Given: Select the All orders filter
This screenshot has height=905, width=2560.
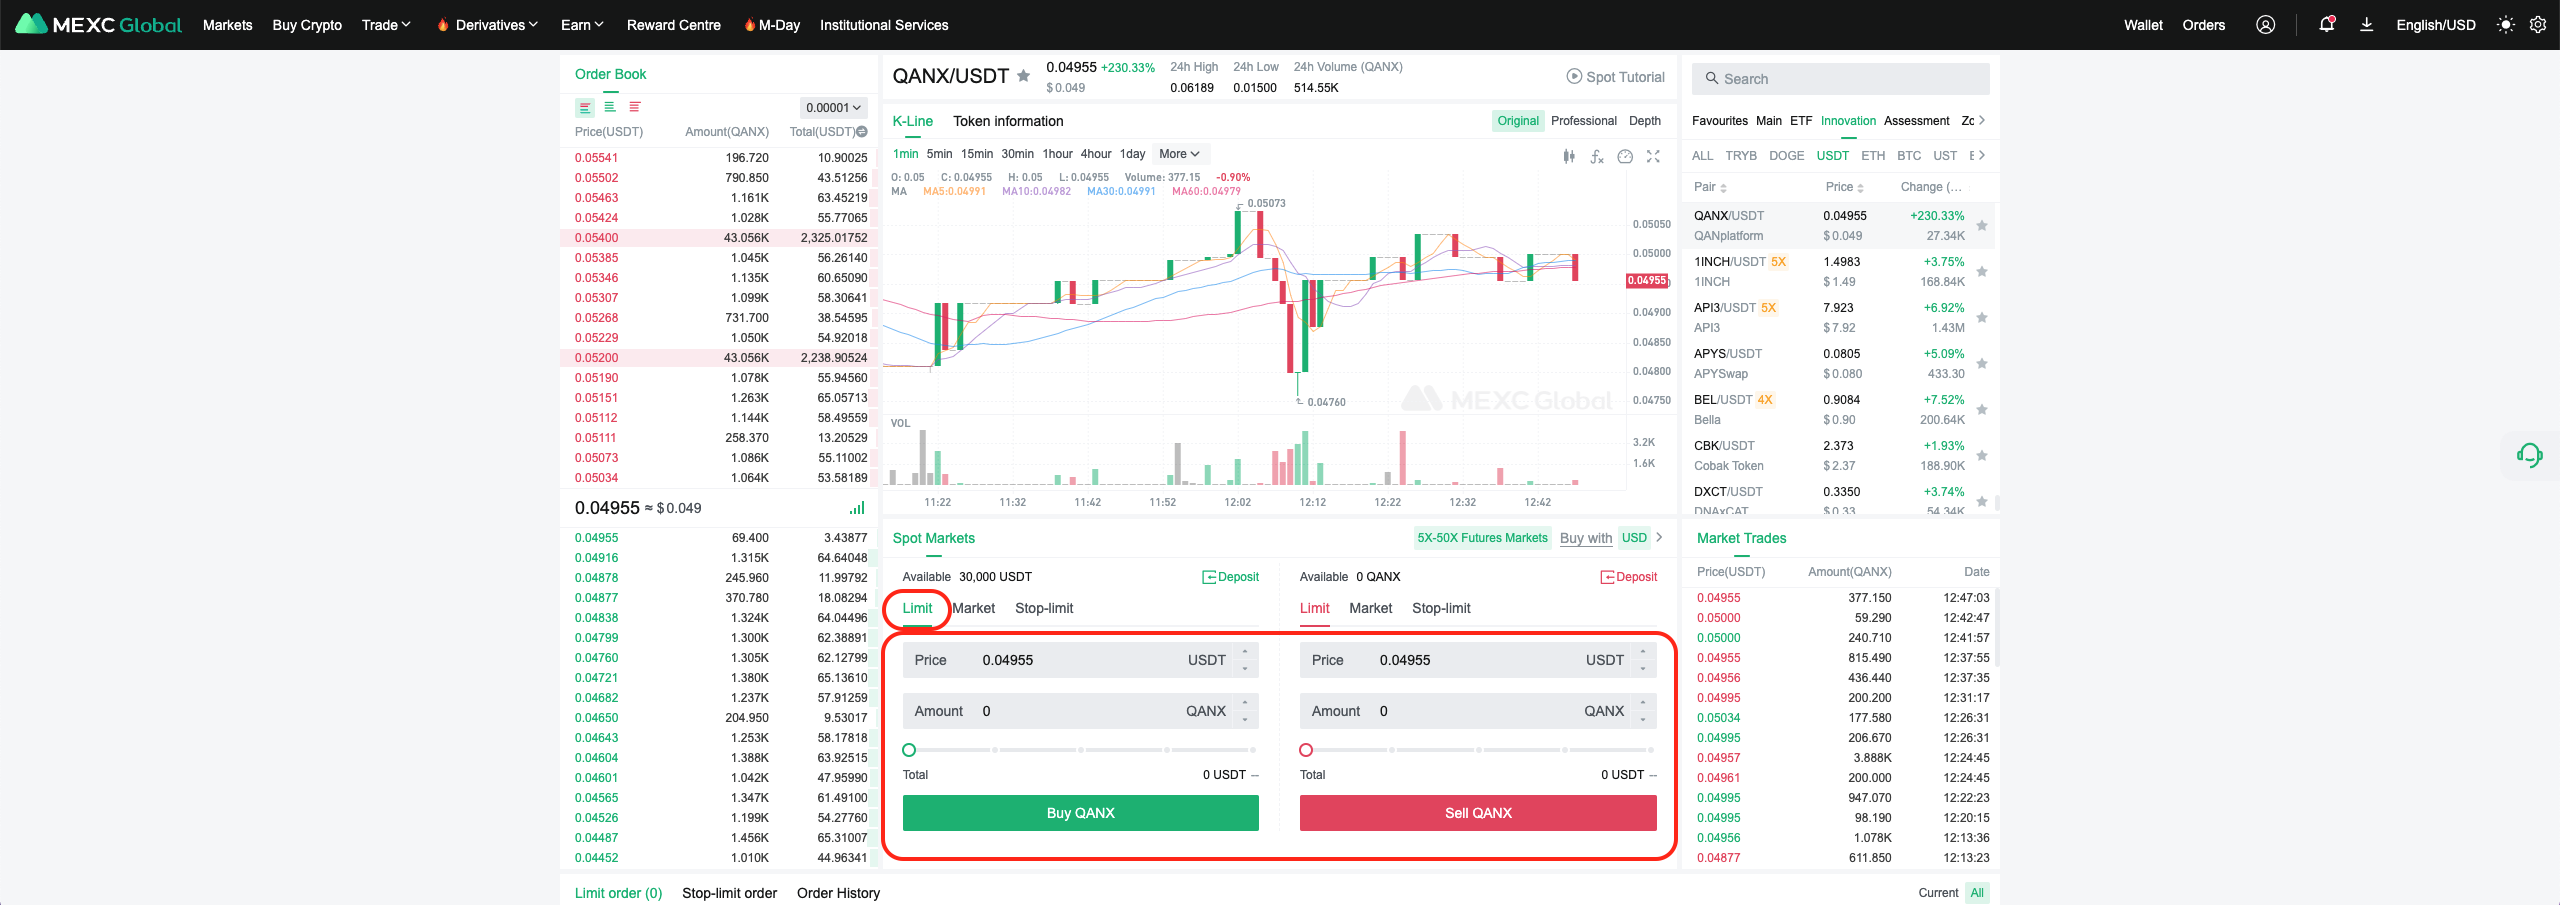Looking at the screenshot, I should (x=1977, y=893).
